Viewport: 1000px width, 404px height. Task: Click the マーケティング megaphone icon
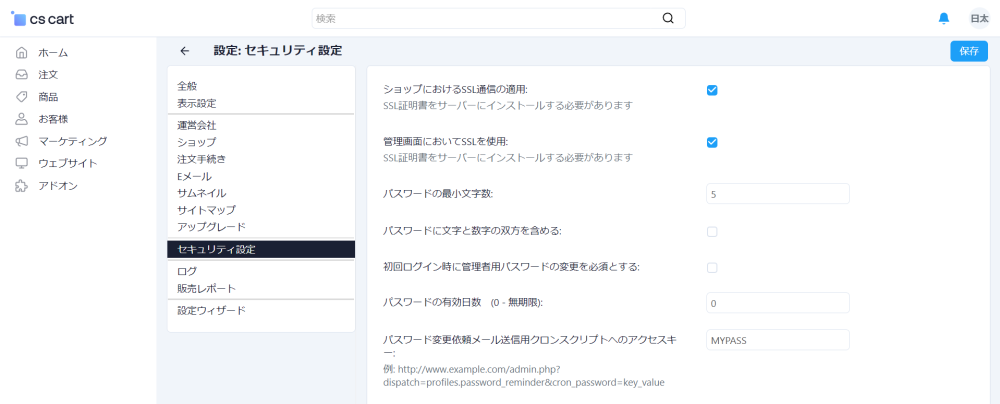coord(22,141)
